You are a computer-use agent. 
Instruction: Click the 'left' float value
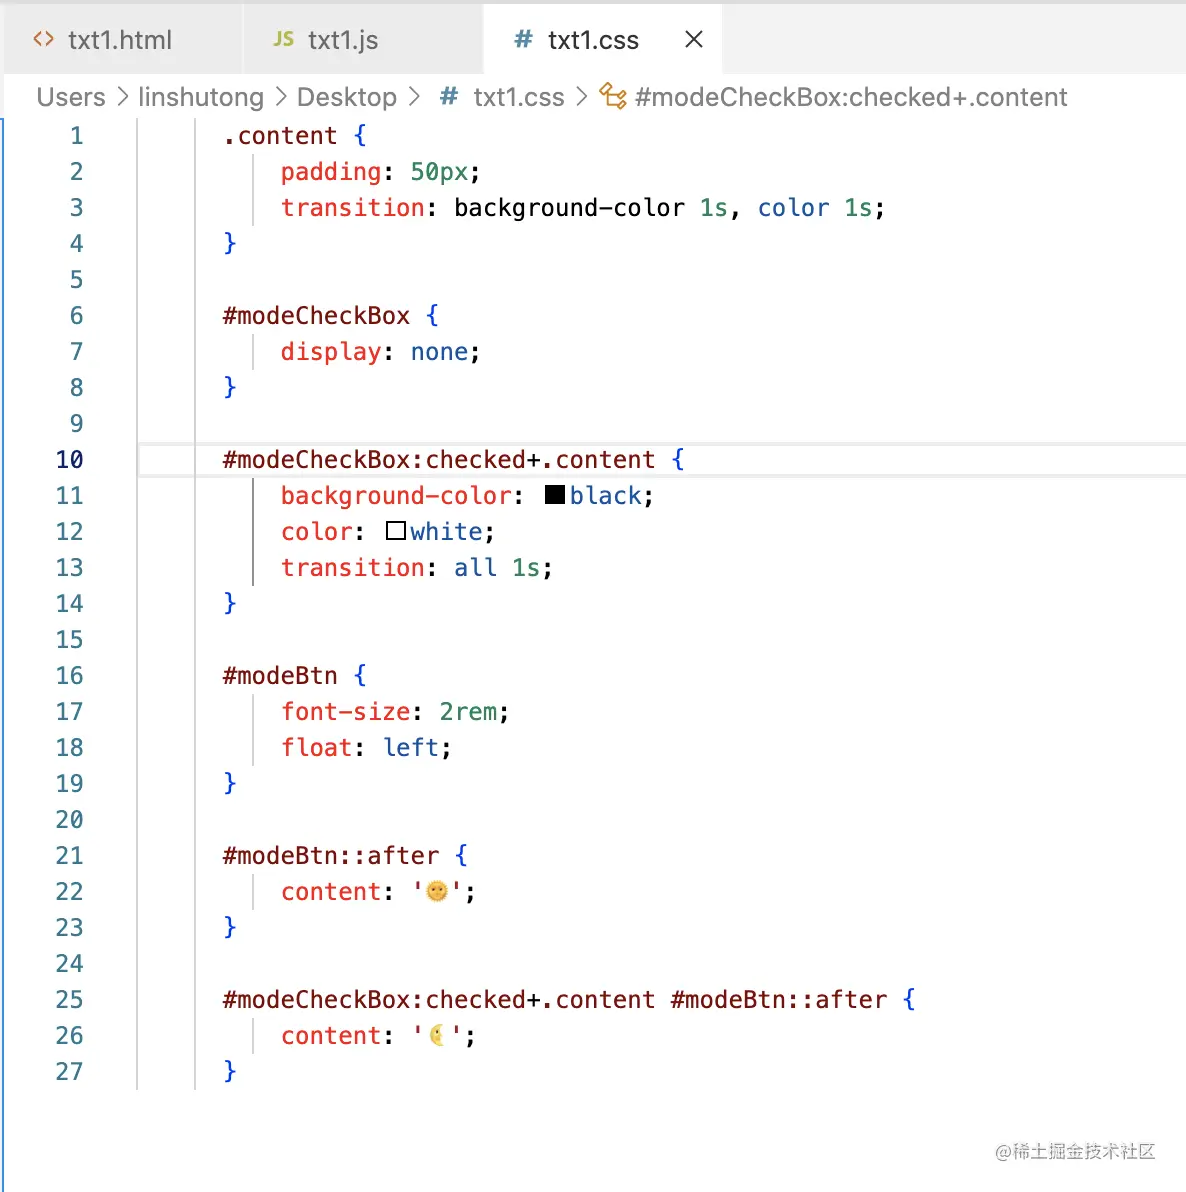coord(411,747)
